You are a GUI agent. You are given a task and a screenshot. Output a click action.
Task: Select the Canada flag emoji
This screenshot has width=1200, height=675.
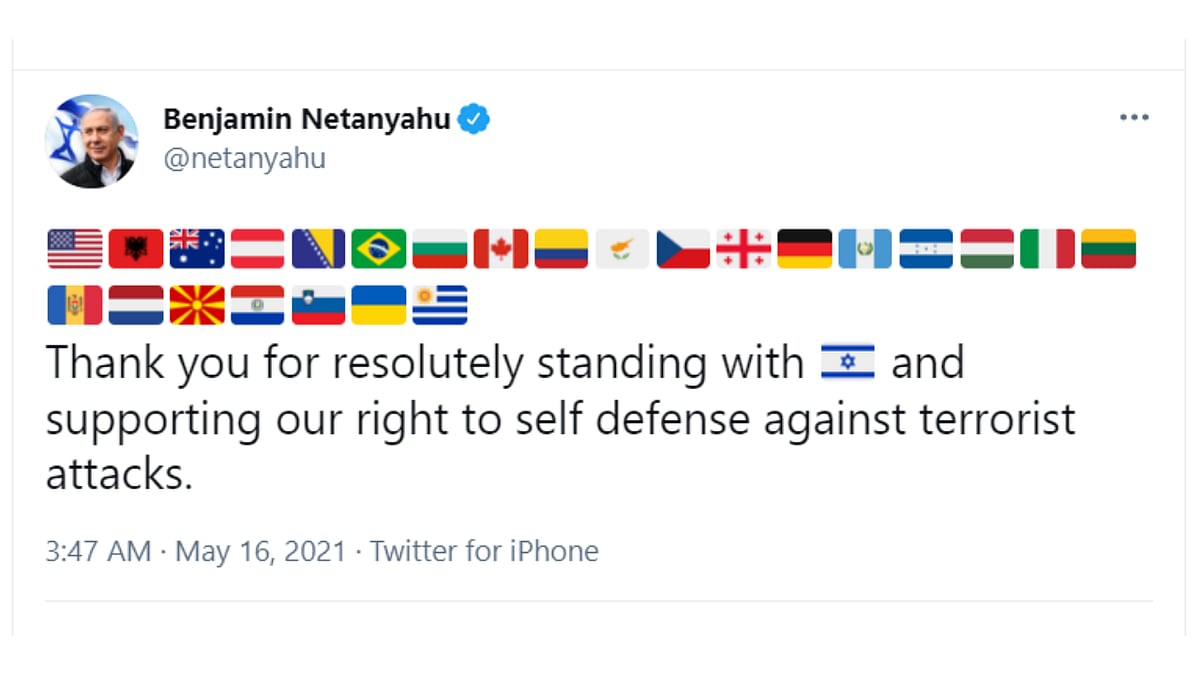[500, 249]
